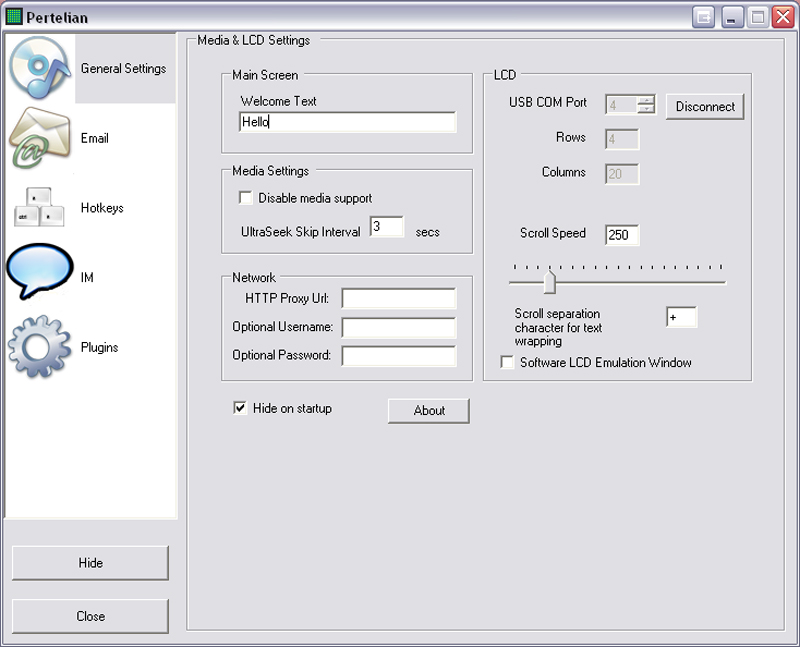Click the Plugins gear icon

tap(39, 346)
